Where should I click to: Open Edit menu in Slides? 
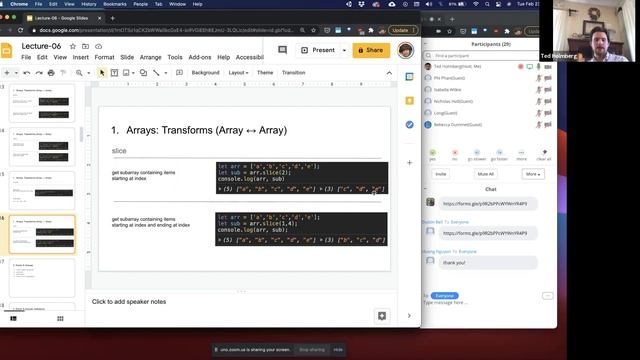coord(42,57)
